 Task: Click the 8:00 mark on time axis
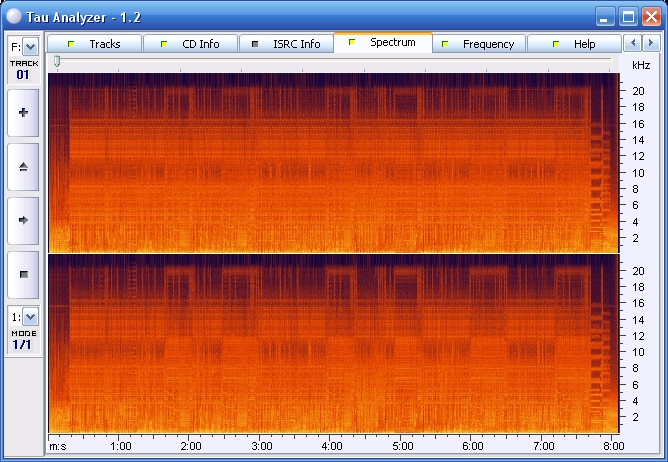click(614, 445)
